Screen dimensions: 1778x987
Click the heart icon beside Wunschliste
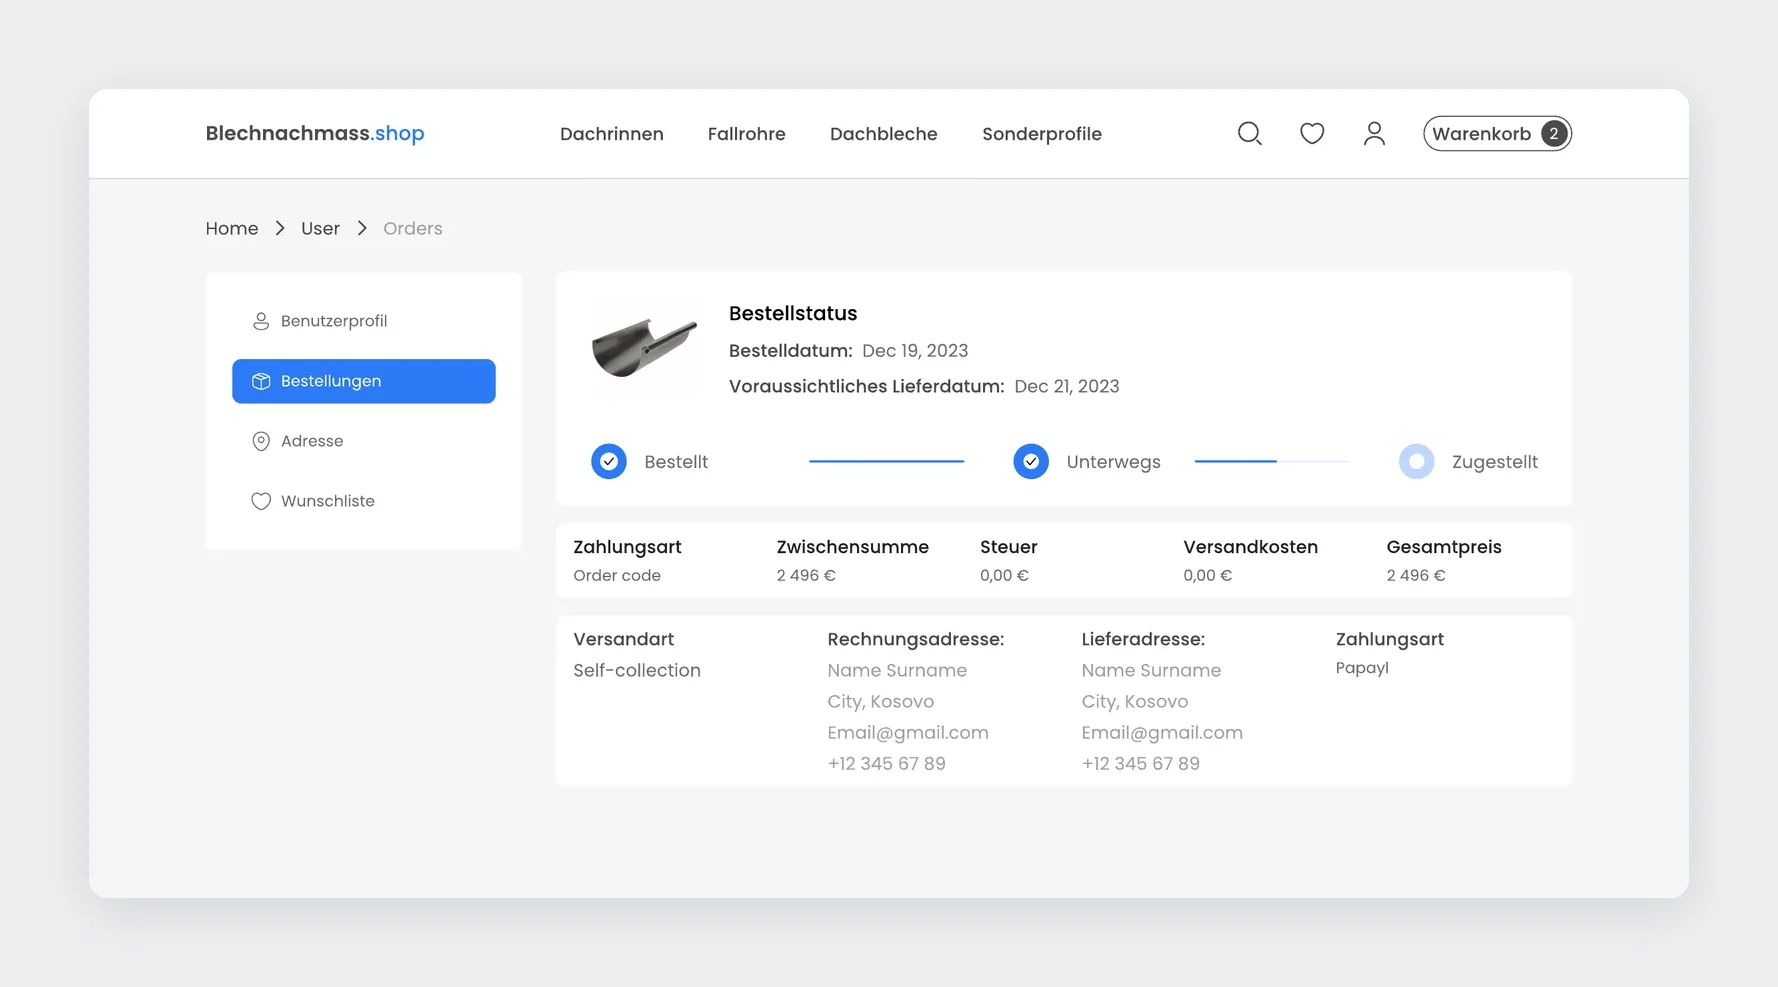261,501
